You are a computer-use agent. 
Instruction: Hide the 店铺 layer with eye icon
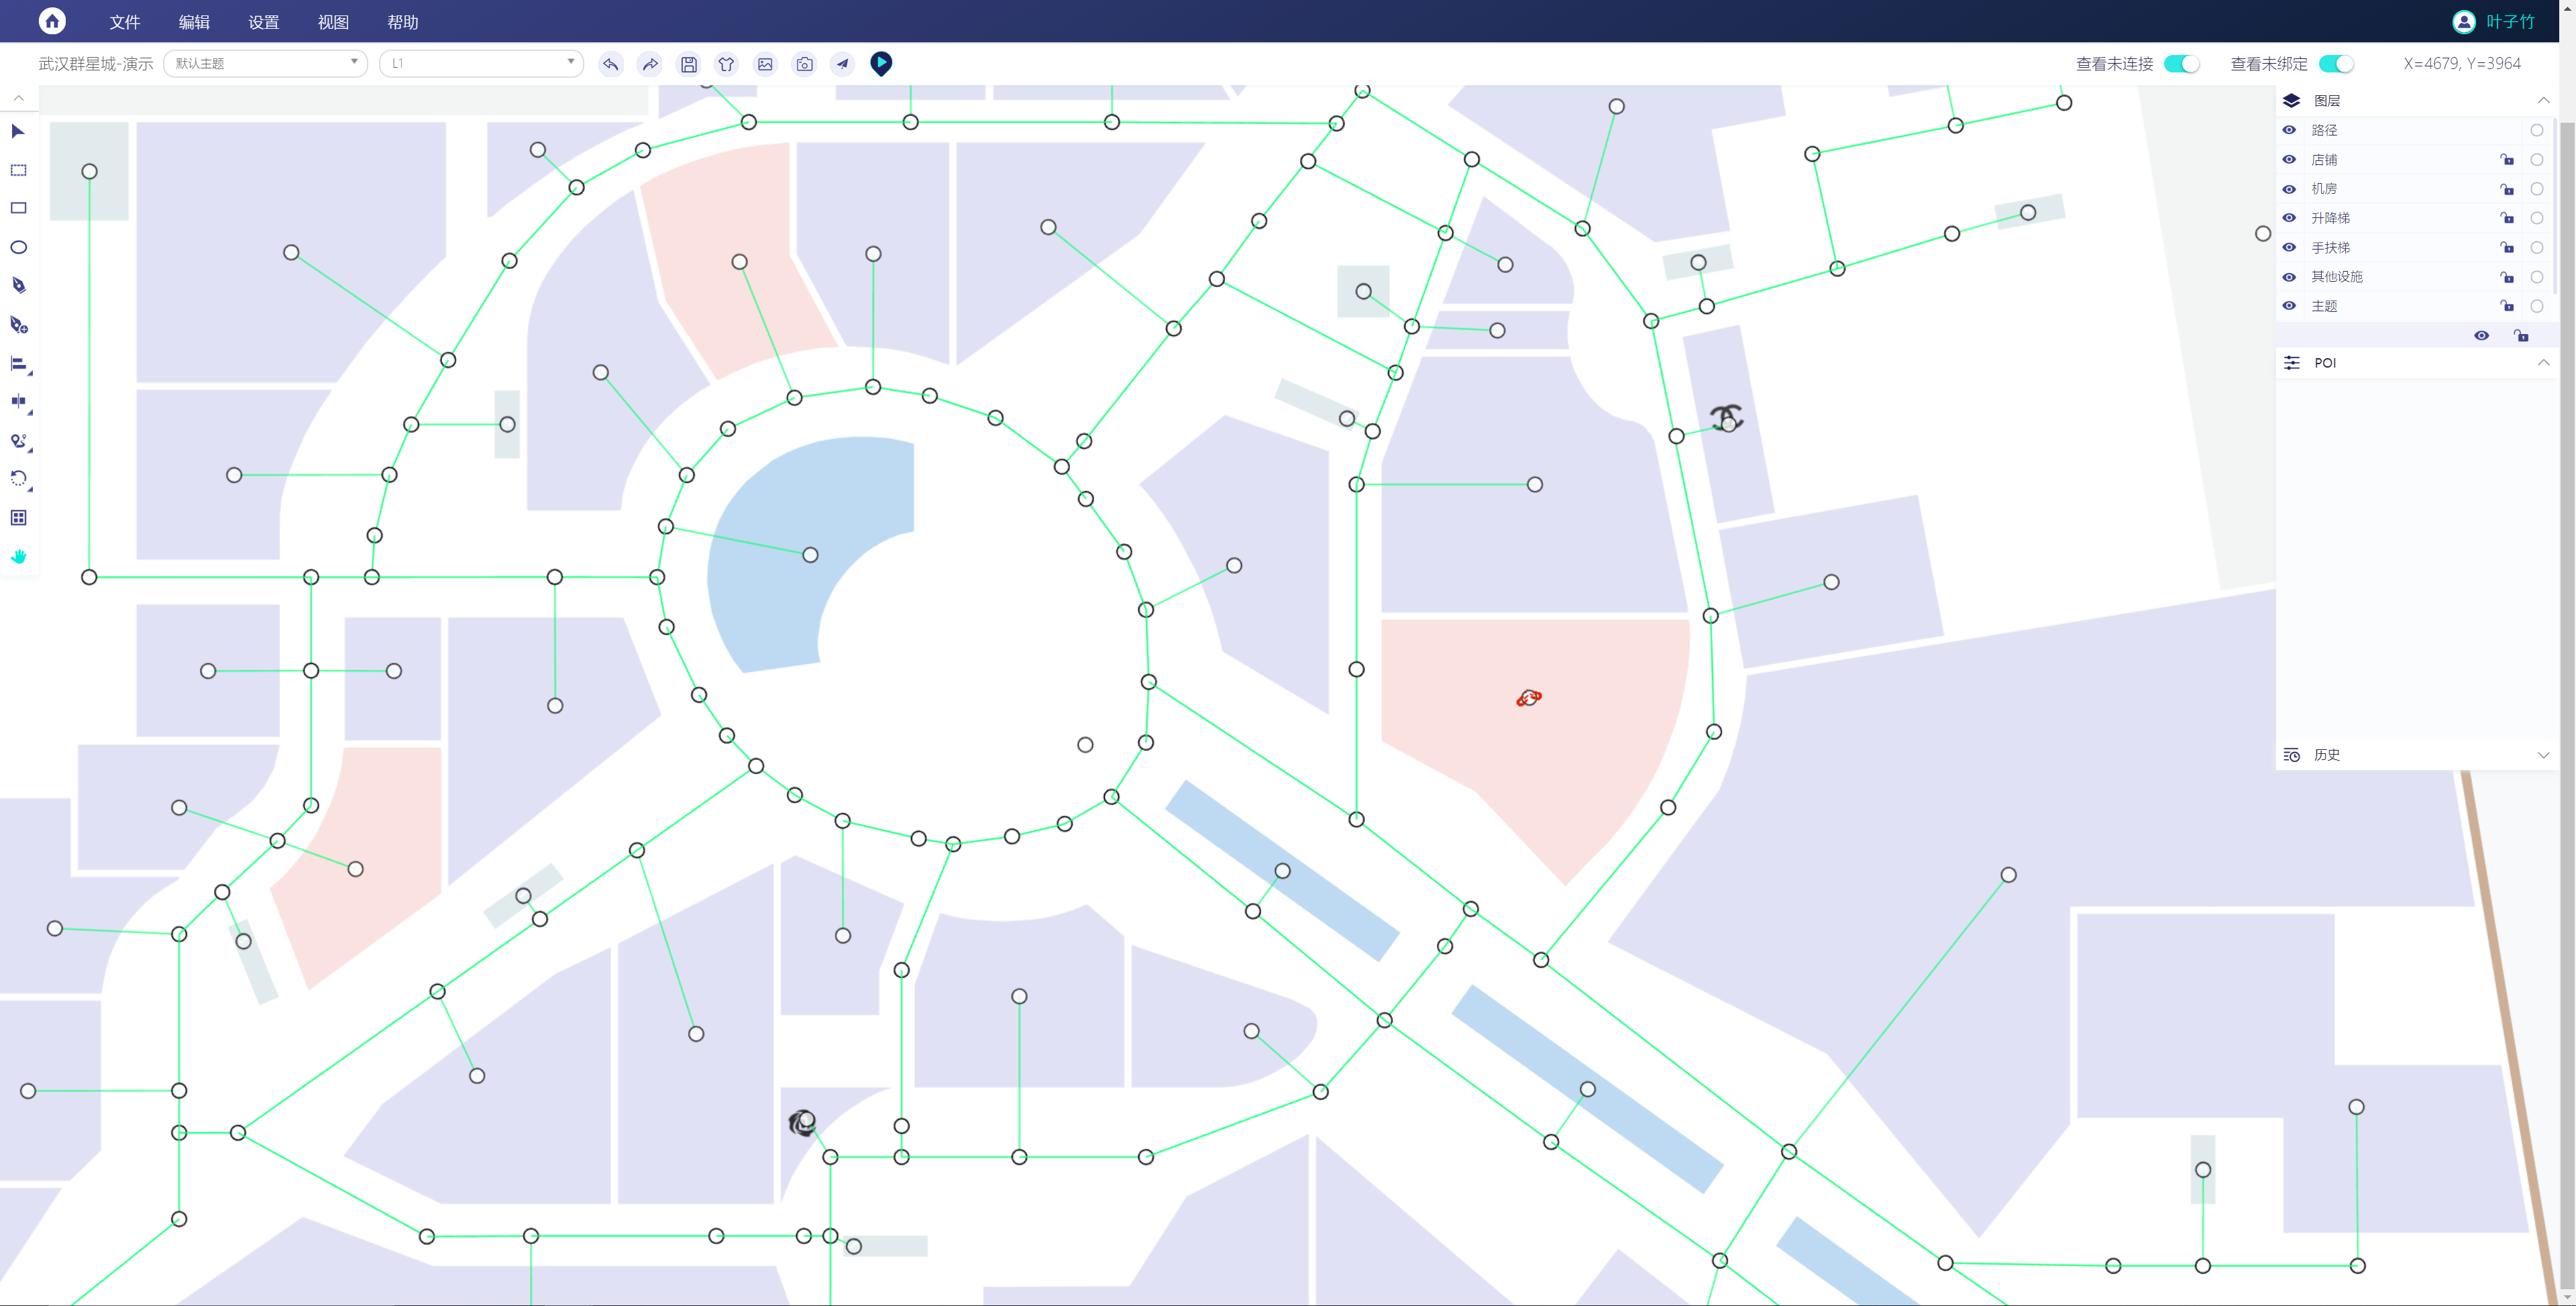pos(2289,160)
